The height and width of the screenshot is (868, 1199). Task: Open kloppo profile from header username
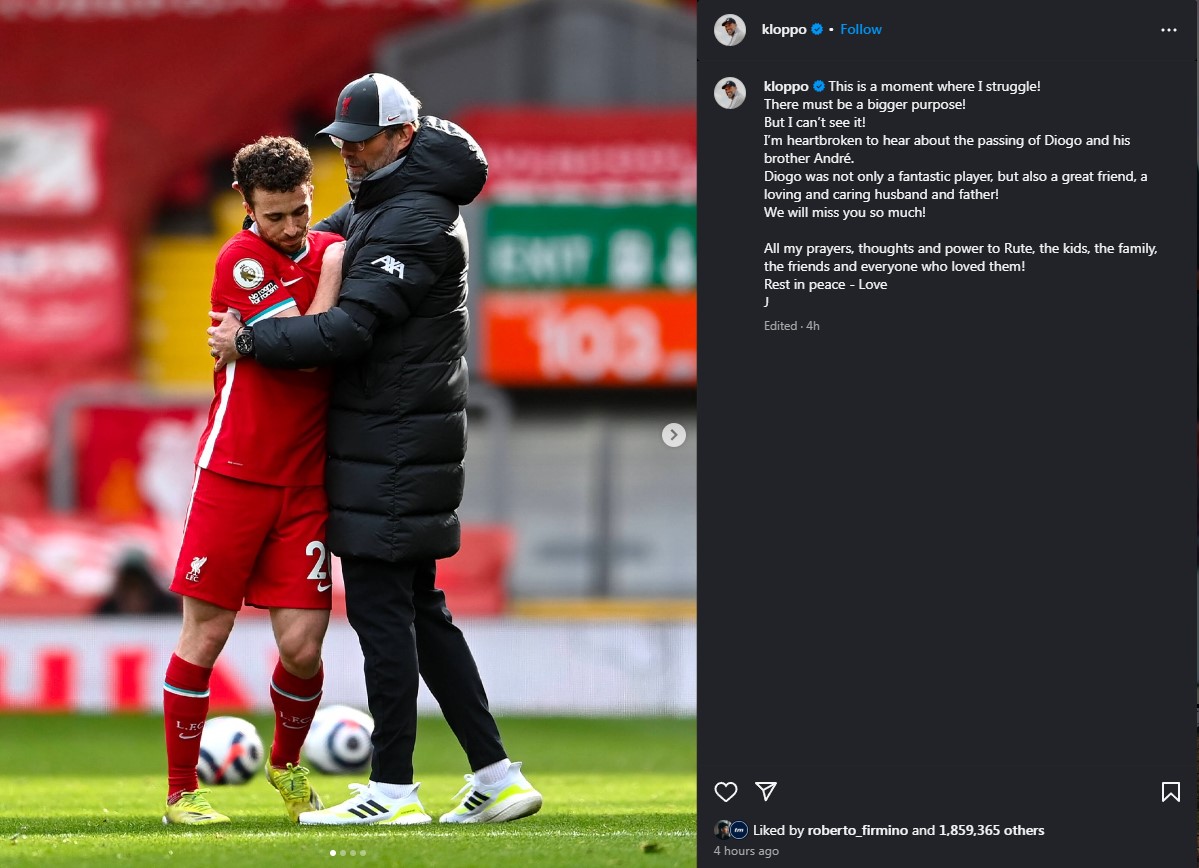tap(784, 29)
